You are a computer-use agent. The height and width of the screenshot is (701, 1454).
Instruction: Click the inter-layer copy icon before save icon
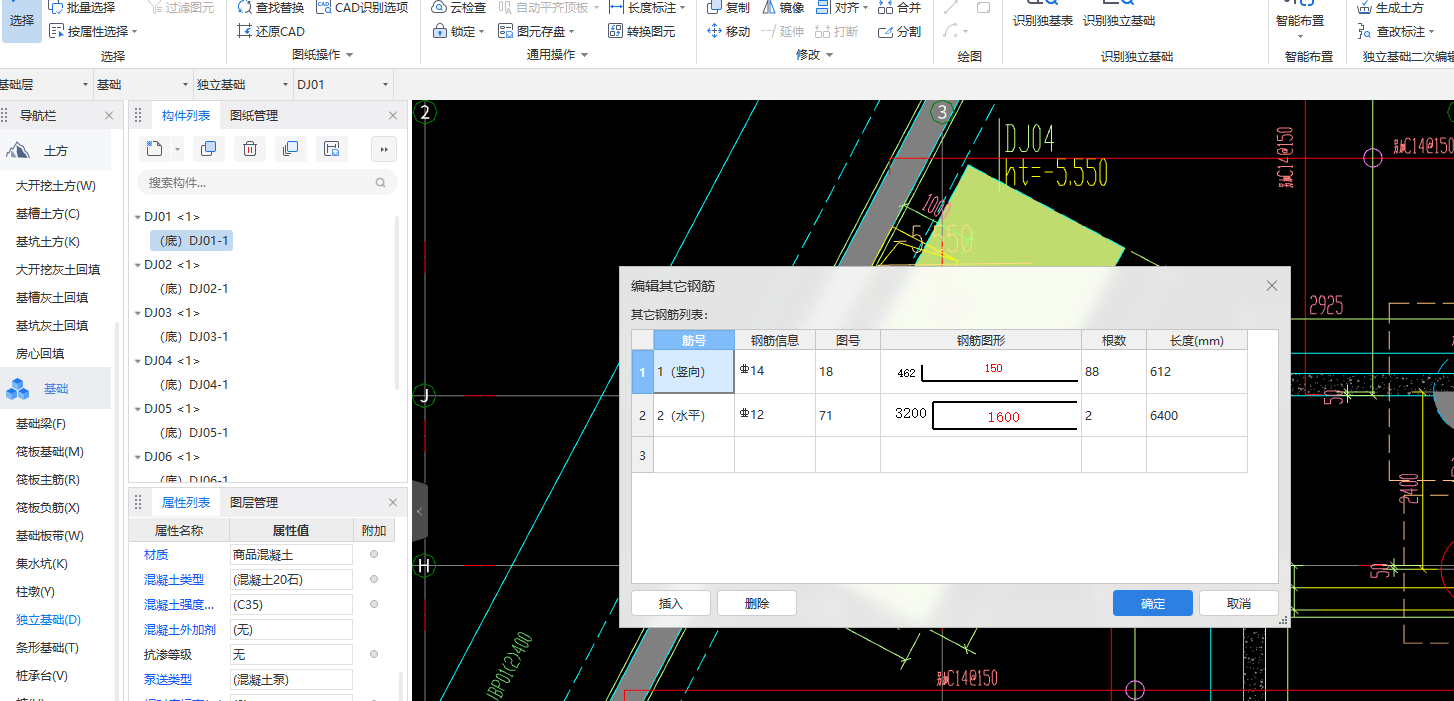click(x=290, y=149)
